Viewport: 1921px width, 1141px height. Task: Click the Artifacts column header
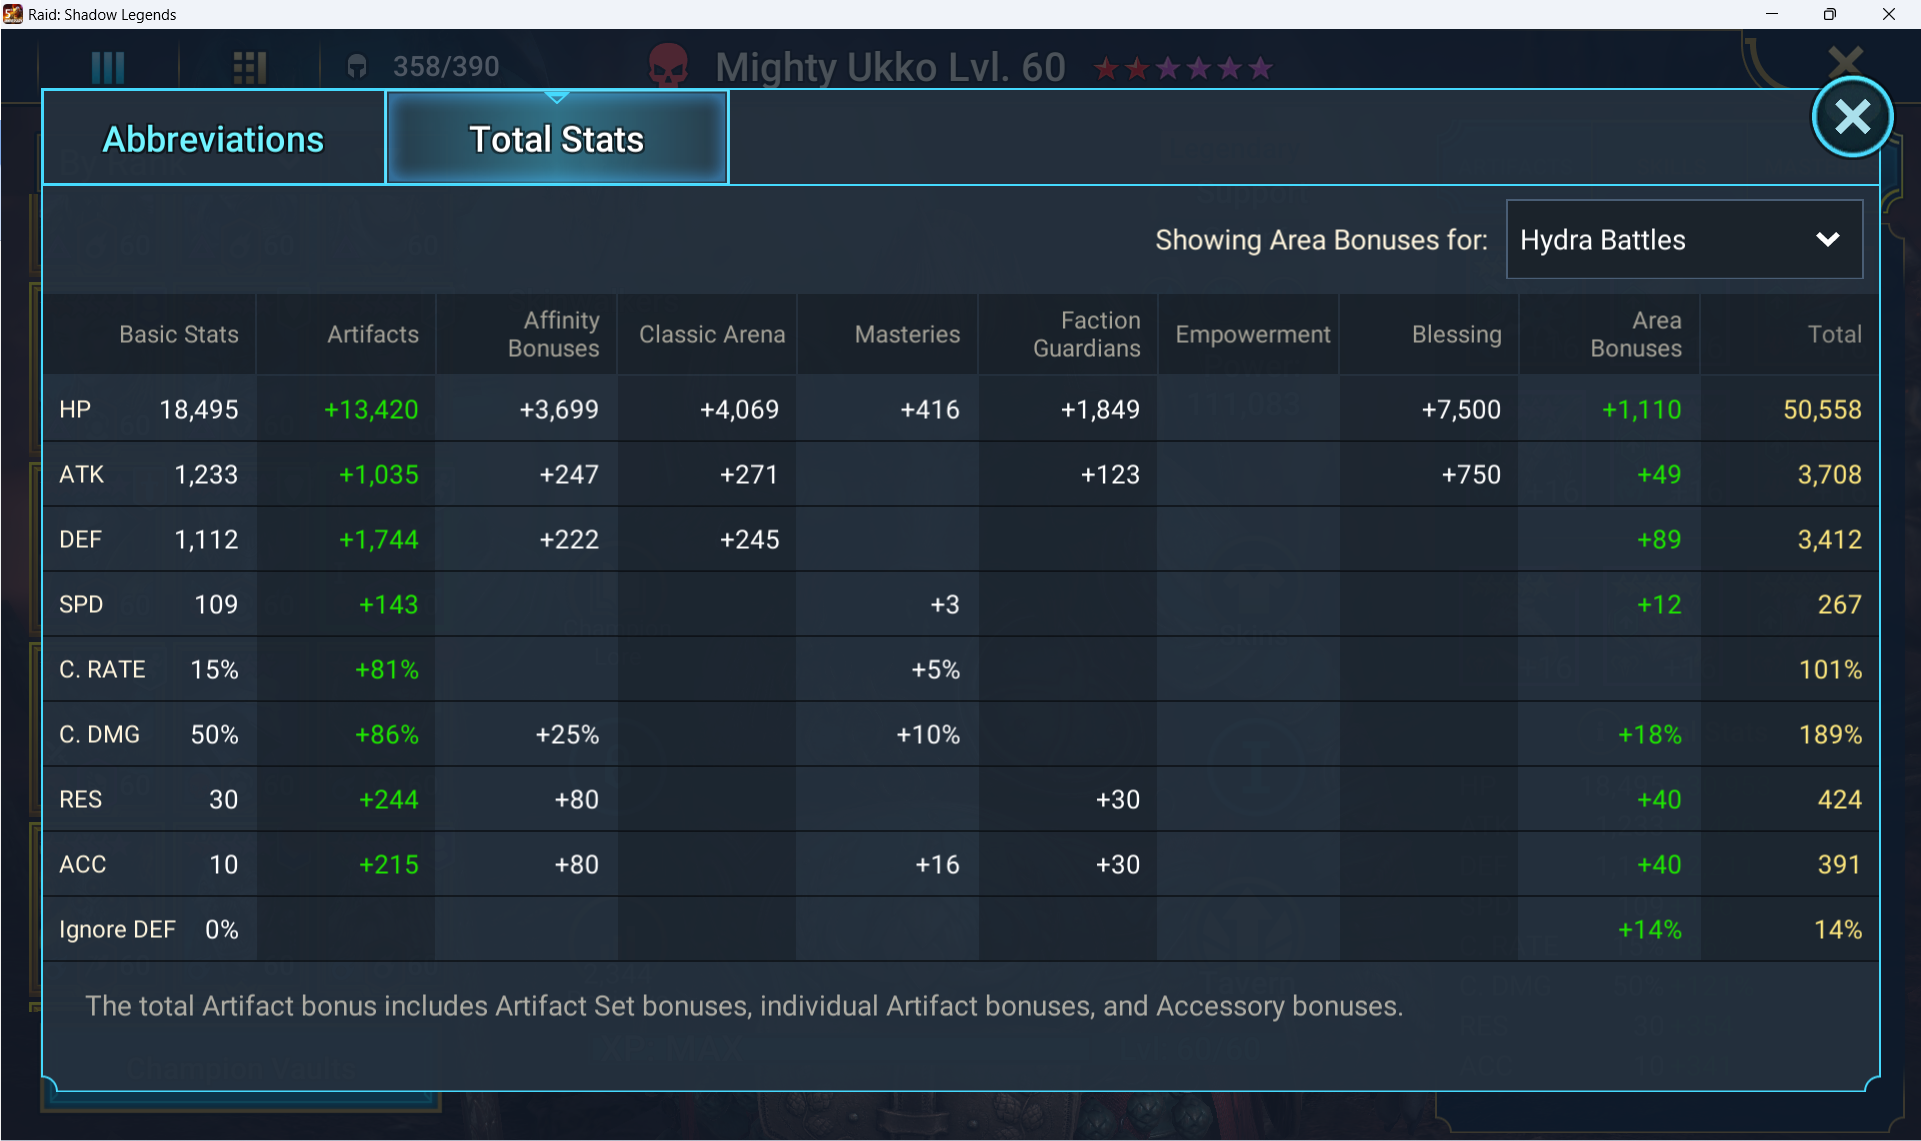(373, 334)
